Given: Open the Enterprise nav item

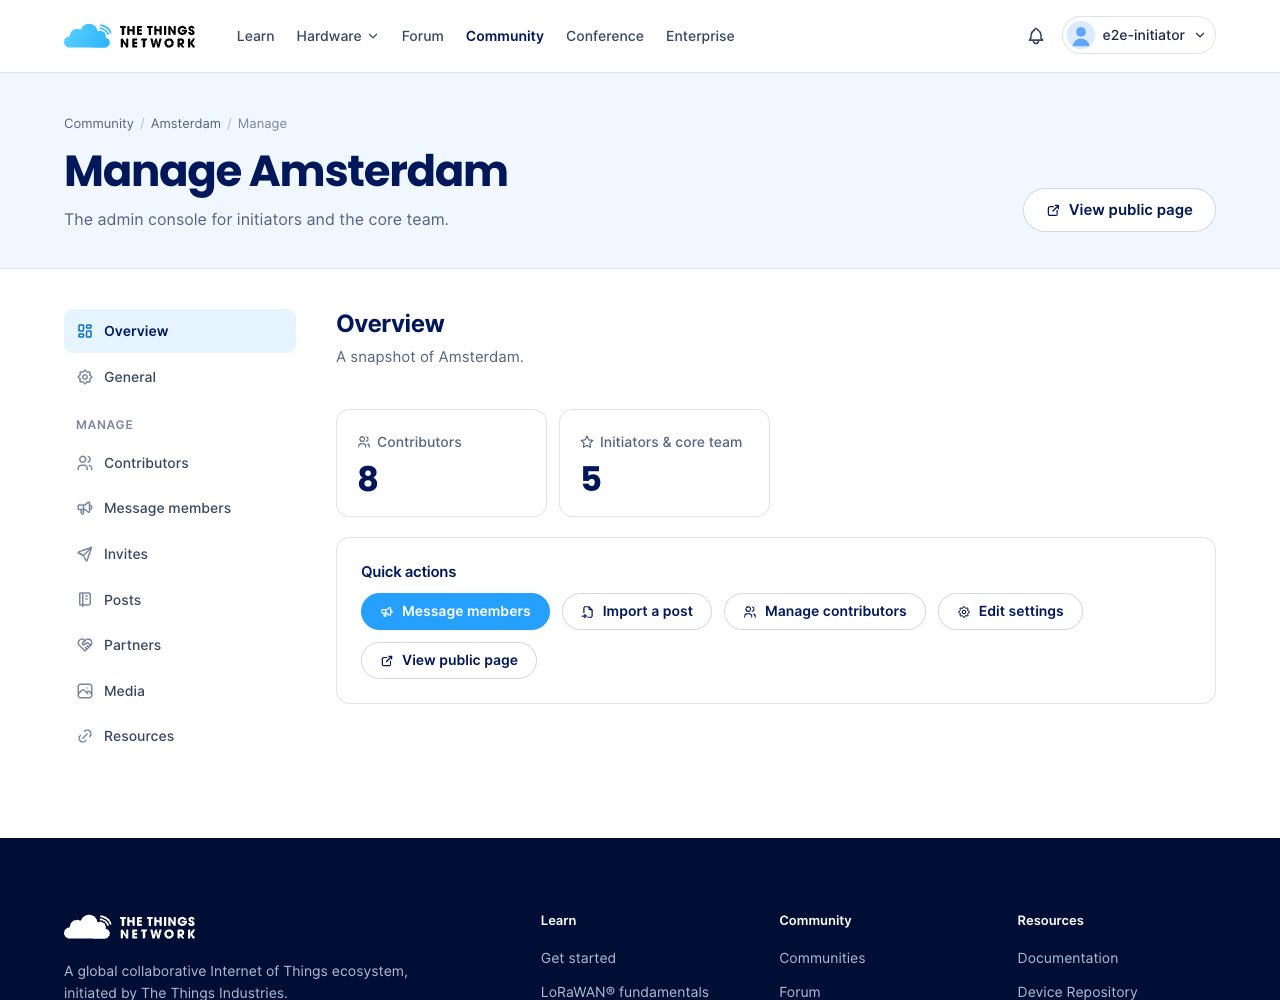Looking at the screenshot, I should tap(700, 36).
